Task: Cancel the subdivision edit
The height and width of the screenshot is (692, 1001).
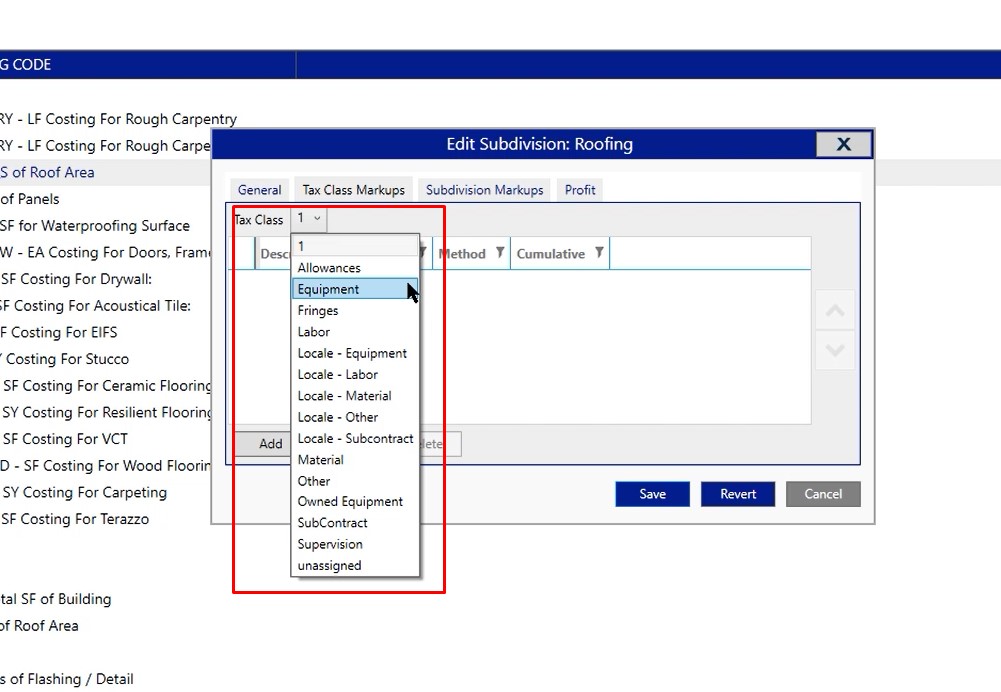Action: 823,494
